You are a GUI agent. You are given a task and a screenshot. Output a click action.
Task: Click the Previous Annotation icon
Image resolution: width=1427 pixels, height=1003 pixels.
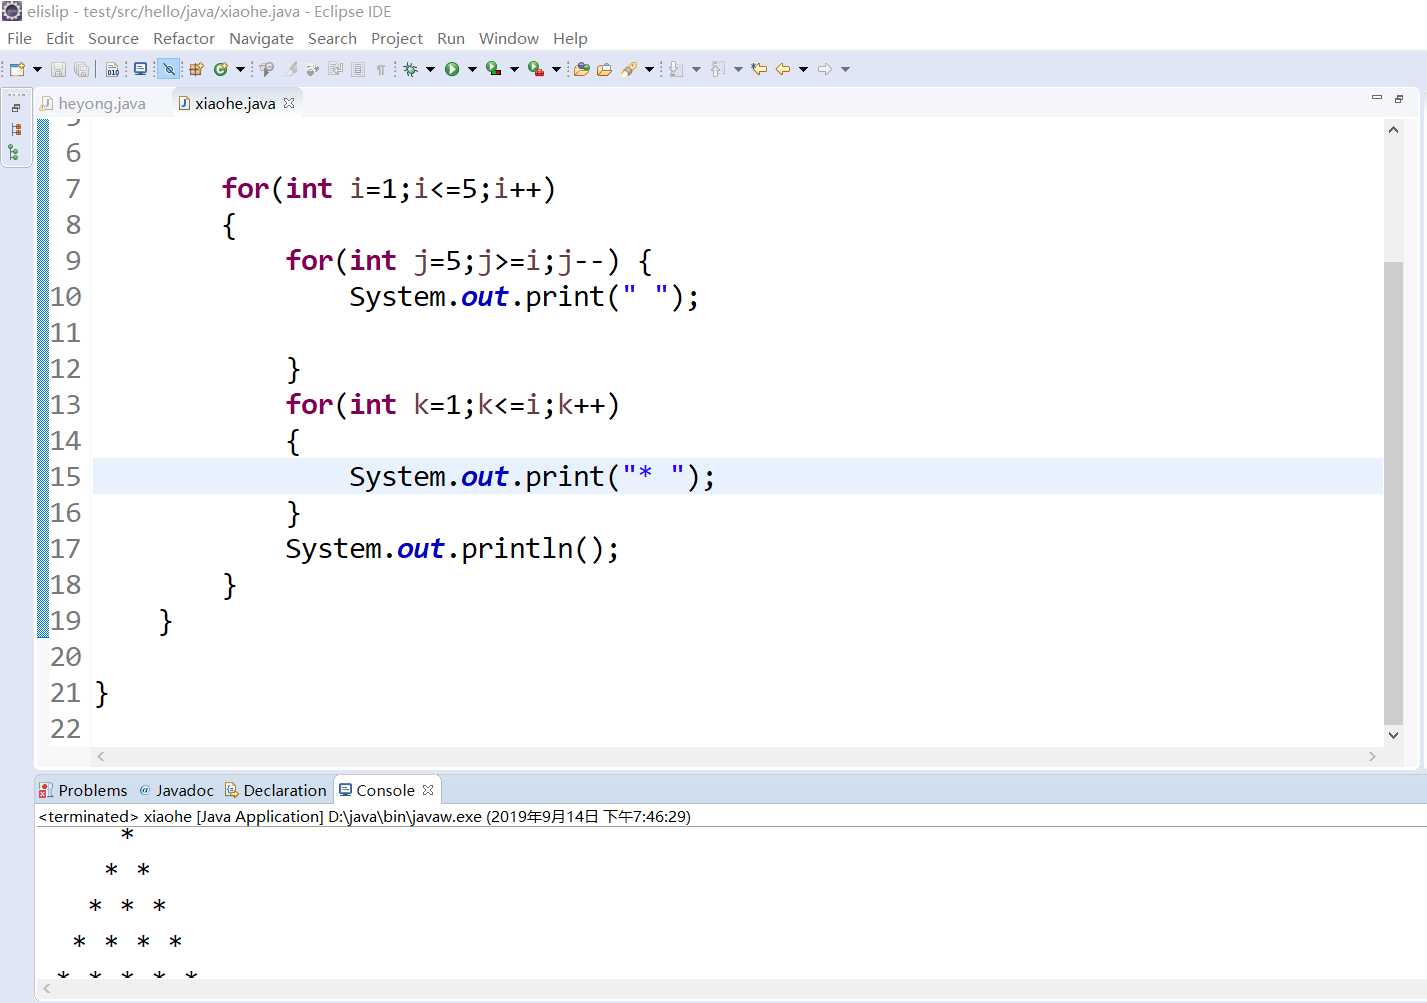(x=717, y=69)
